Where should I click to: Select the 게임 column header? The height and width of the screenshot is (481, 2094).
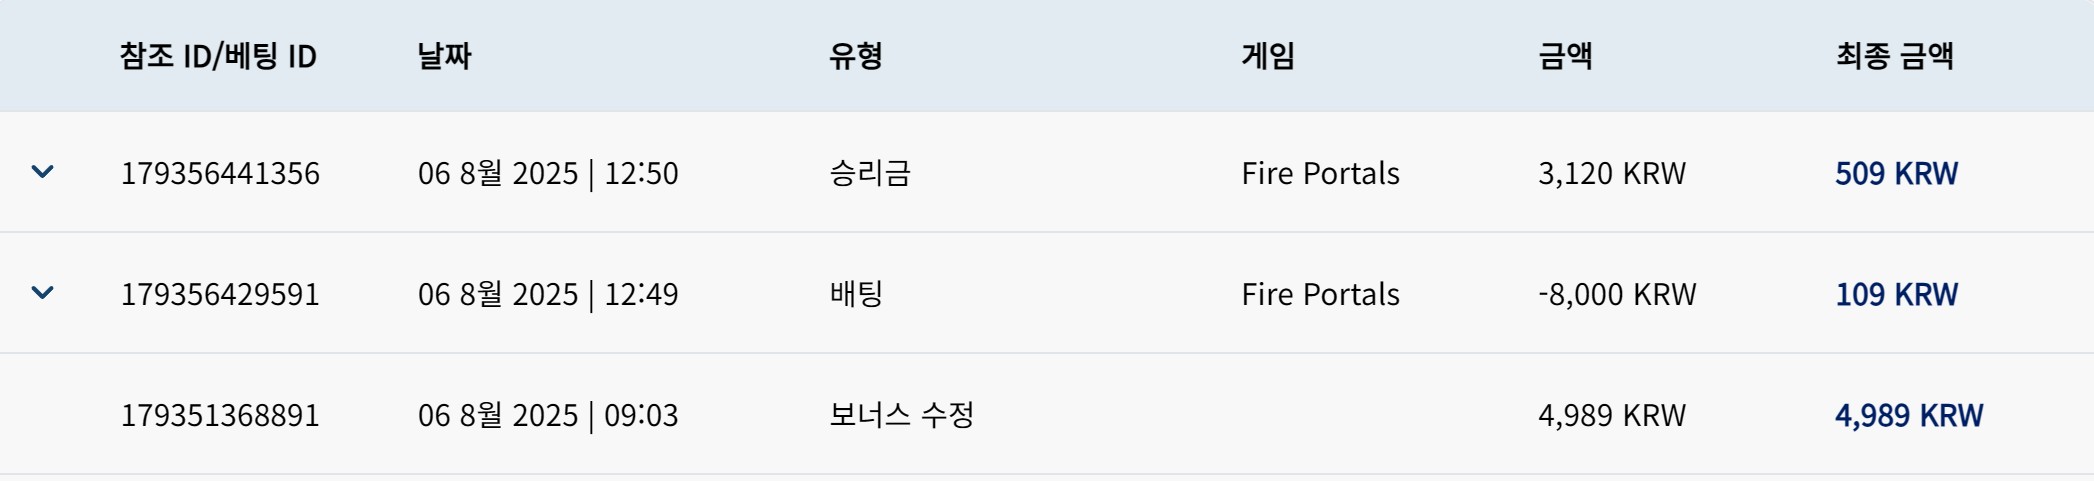tap(1268, 56)
